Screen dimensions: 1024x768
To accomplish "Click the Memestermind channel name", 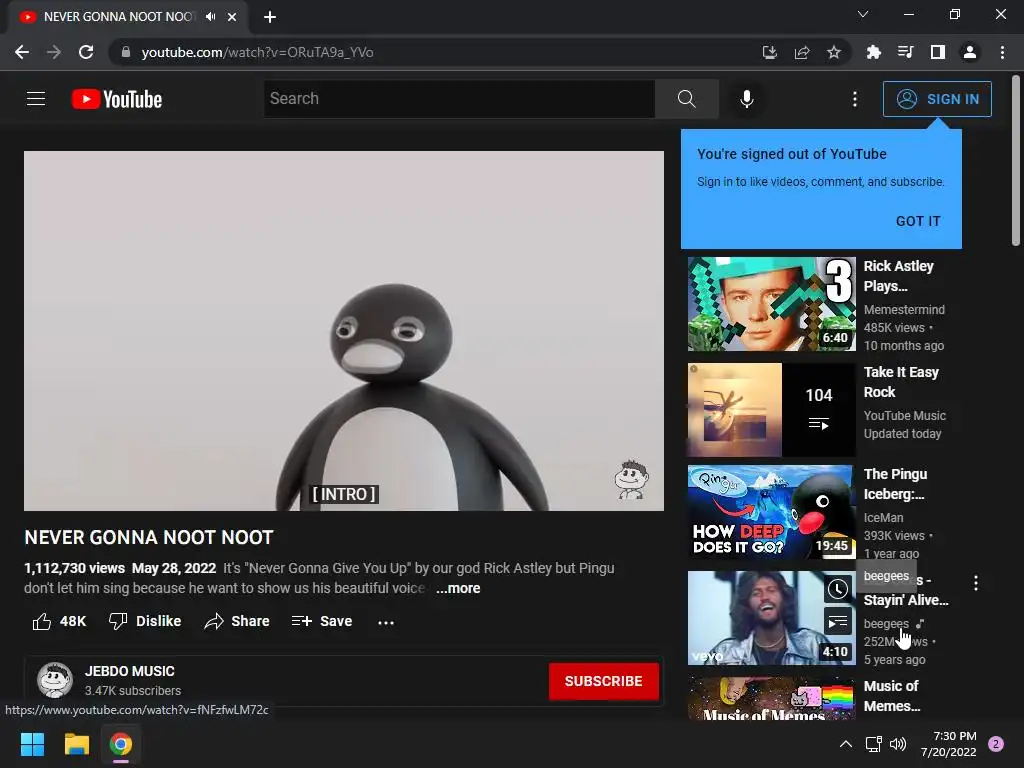I will 904,310.
